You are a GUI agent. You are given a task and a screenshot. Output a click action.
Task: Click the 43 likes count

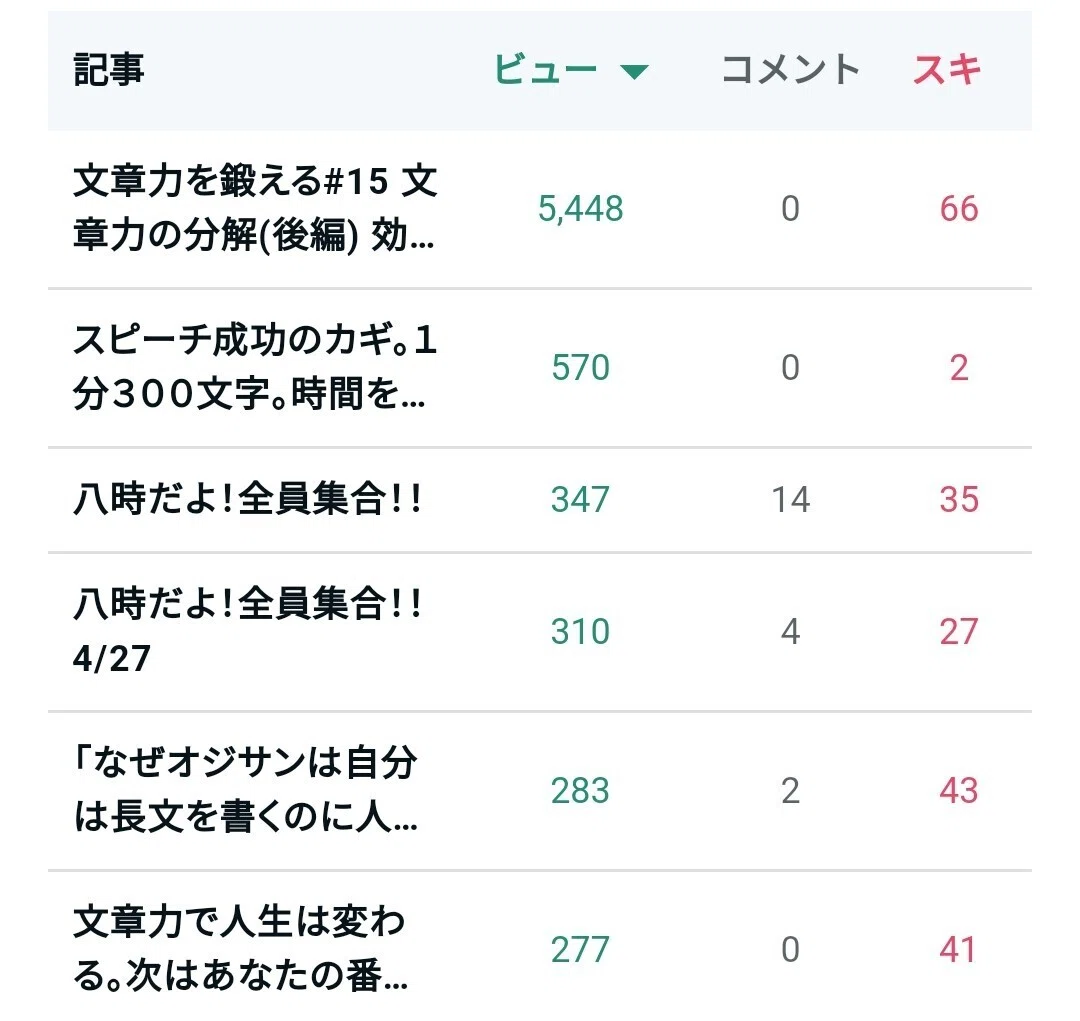(959, 790)
